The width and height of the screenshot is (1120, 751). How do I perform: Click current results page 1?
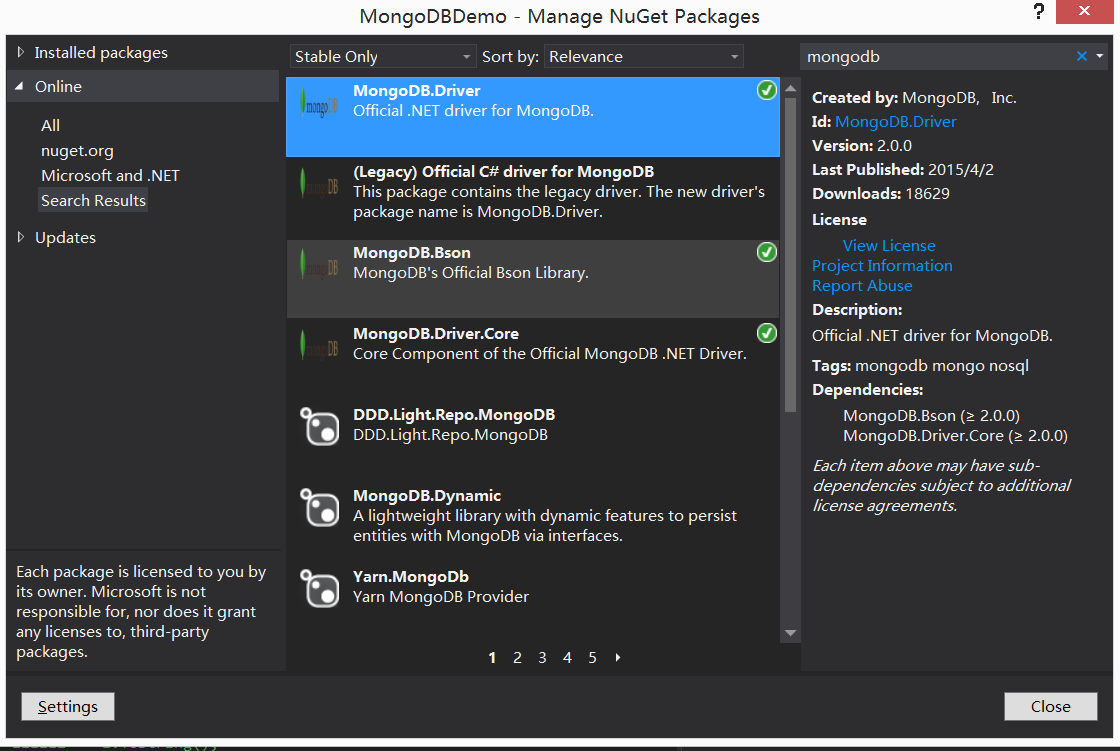(x=492, y=657)
